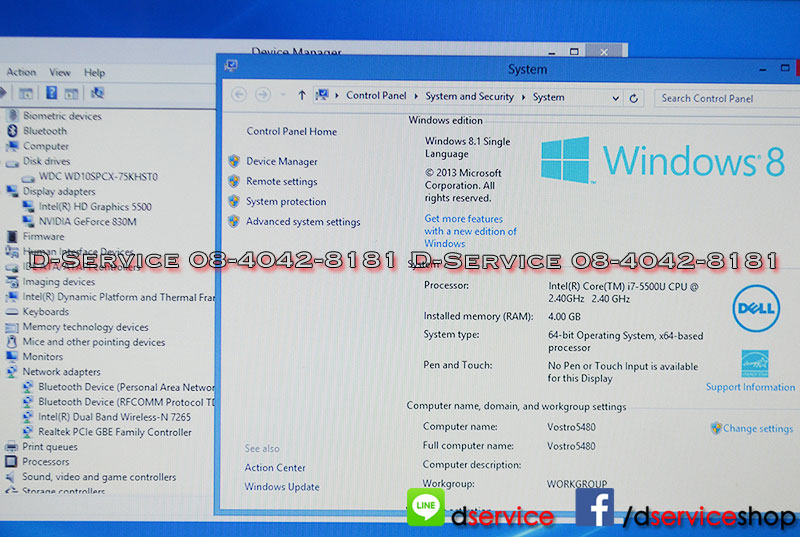800x537 pixels.
Task: Minimize the System window
Action: click(763, 69)
